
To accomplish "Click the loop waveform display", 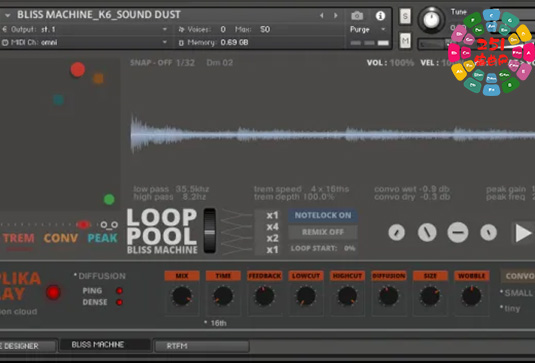I will pyautogui.click(x=333, y=135).
